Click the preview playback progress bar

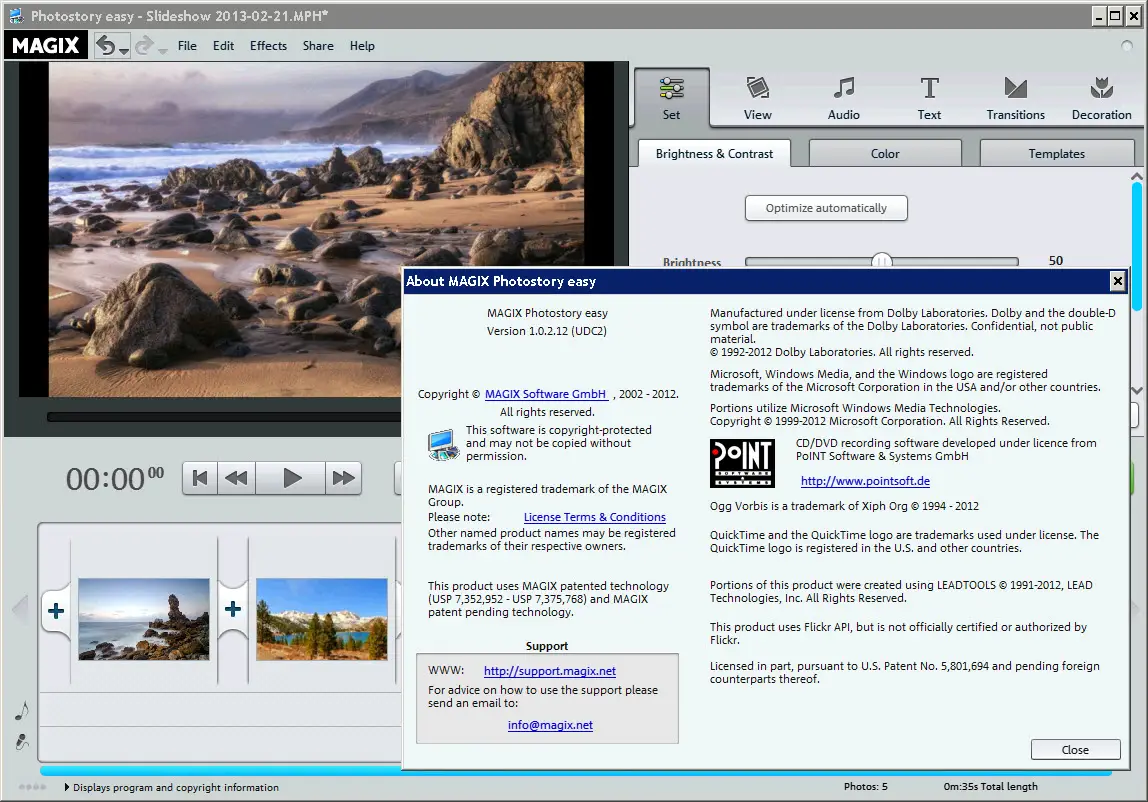pos(223,417)
